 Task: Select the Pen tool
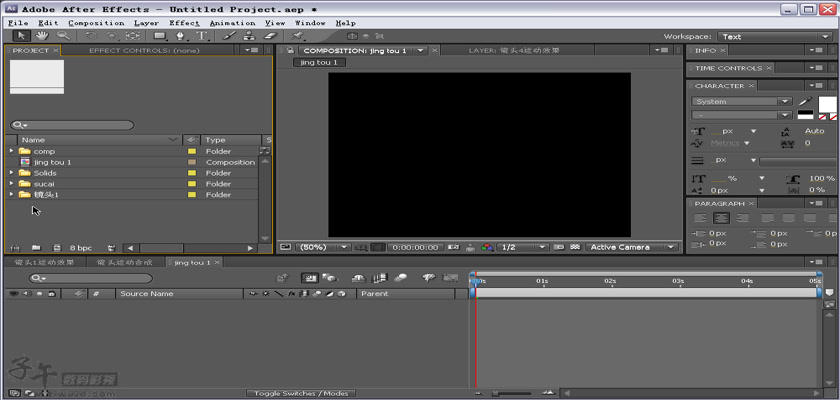coord(181,36)
